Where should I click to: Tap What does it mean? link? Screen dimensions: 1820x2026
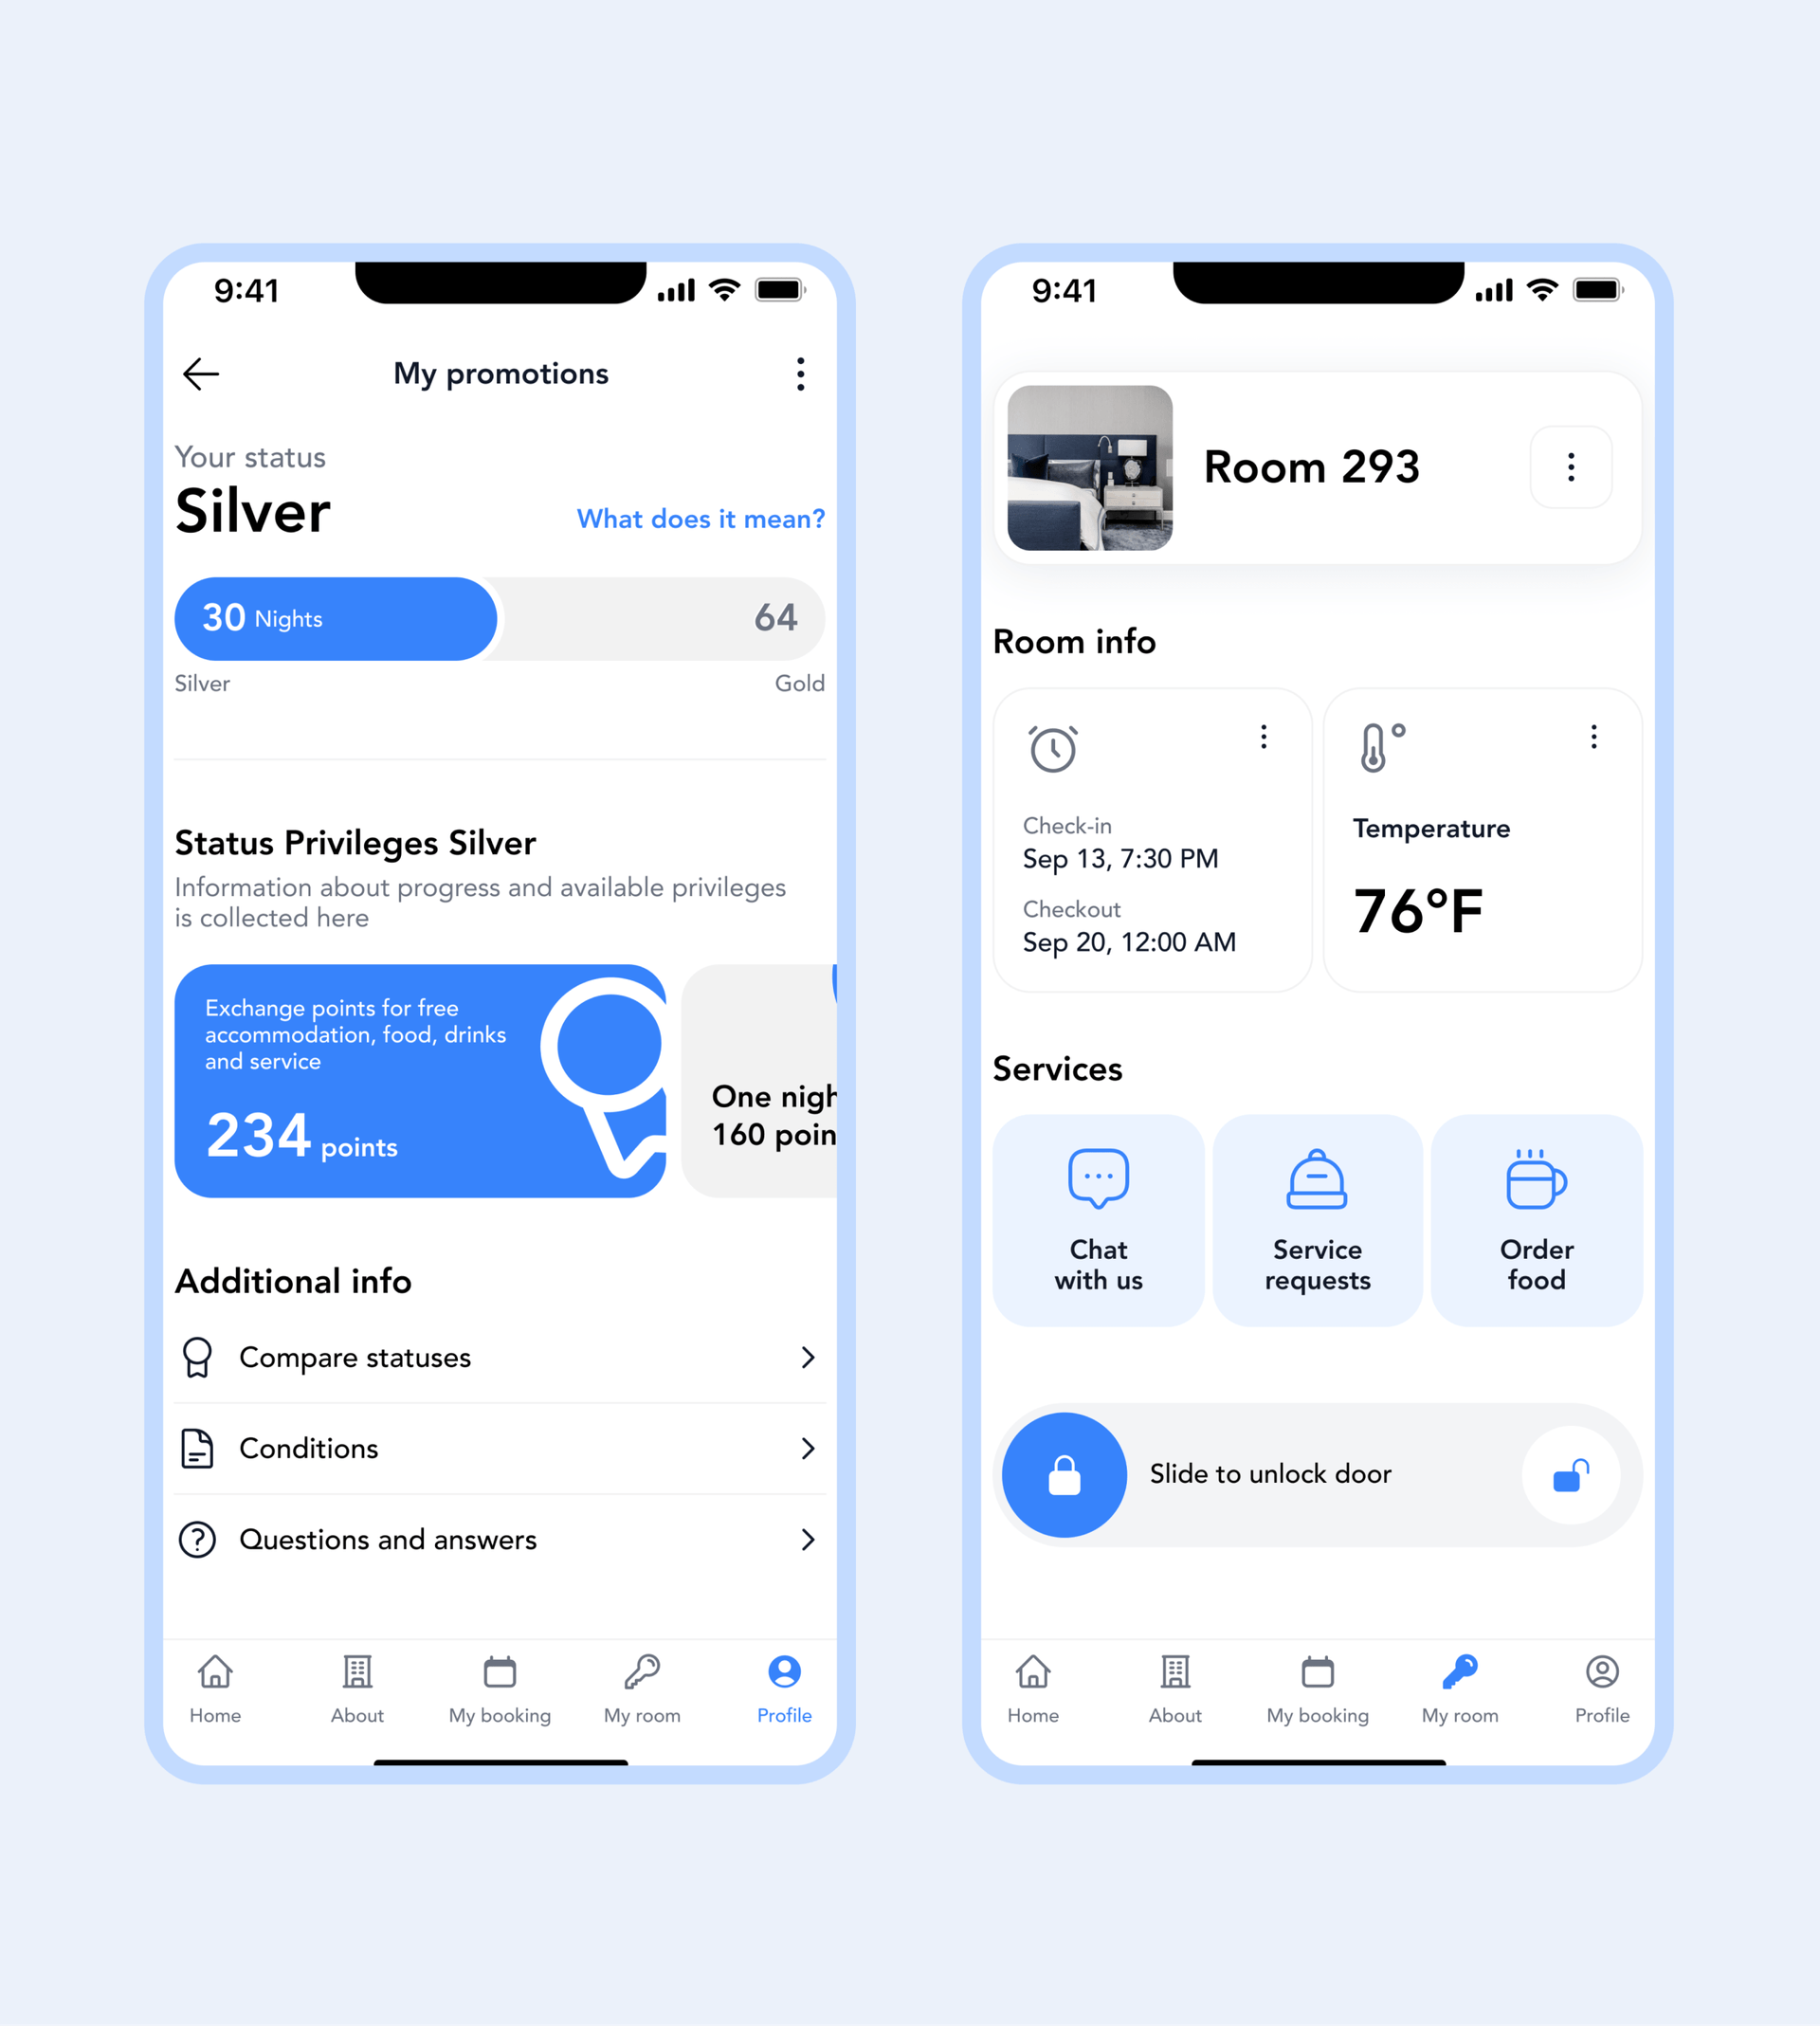click(x=700, y=519)
